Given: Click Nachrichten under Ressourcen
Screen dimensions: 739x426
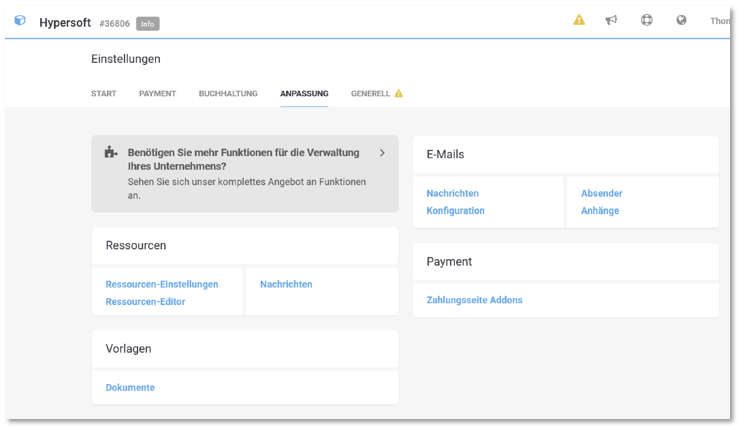Looking at the screenshot, I should 286,284.
